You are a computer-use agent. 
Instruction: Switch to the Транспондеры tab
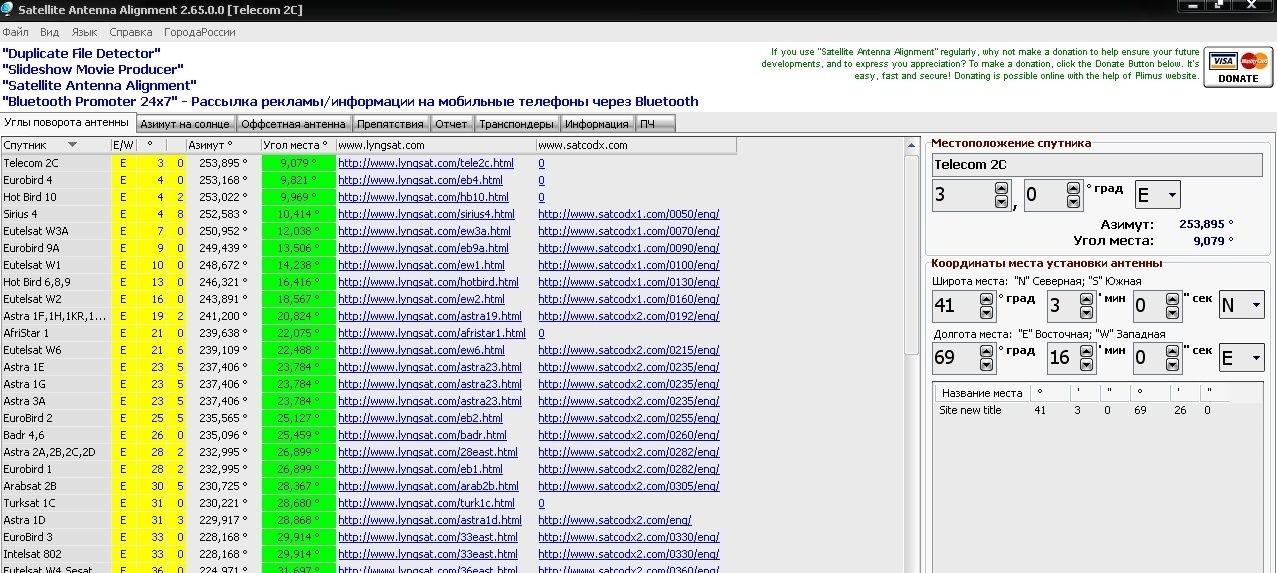pyautogui.click(x=516, y=124)
